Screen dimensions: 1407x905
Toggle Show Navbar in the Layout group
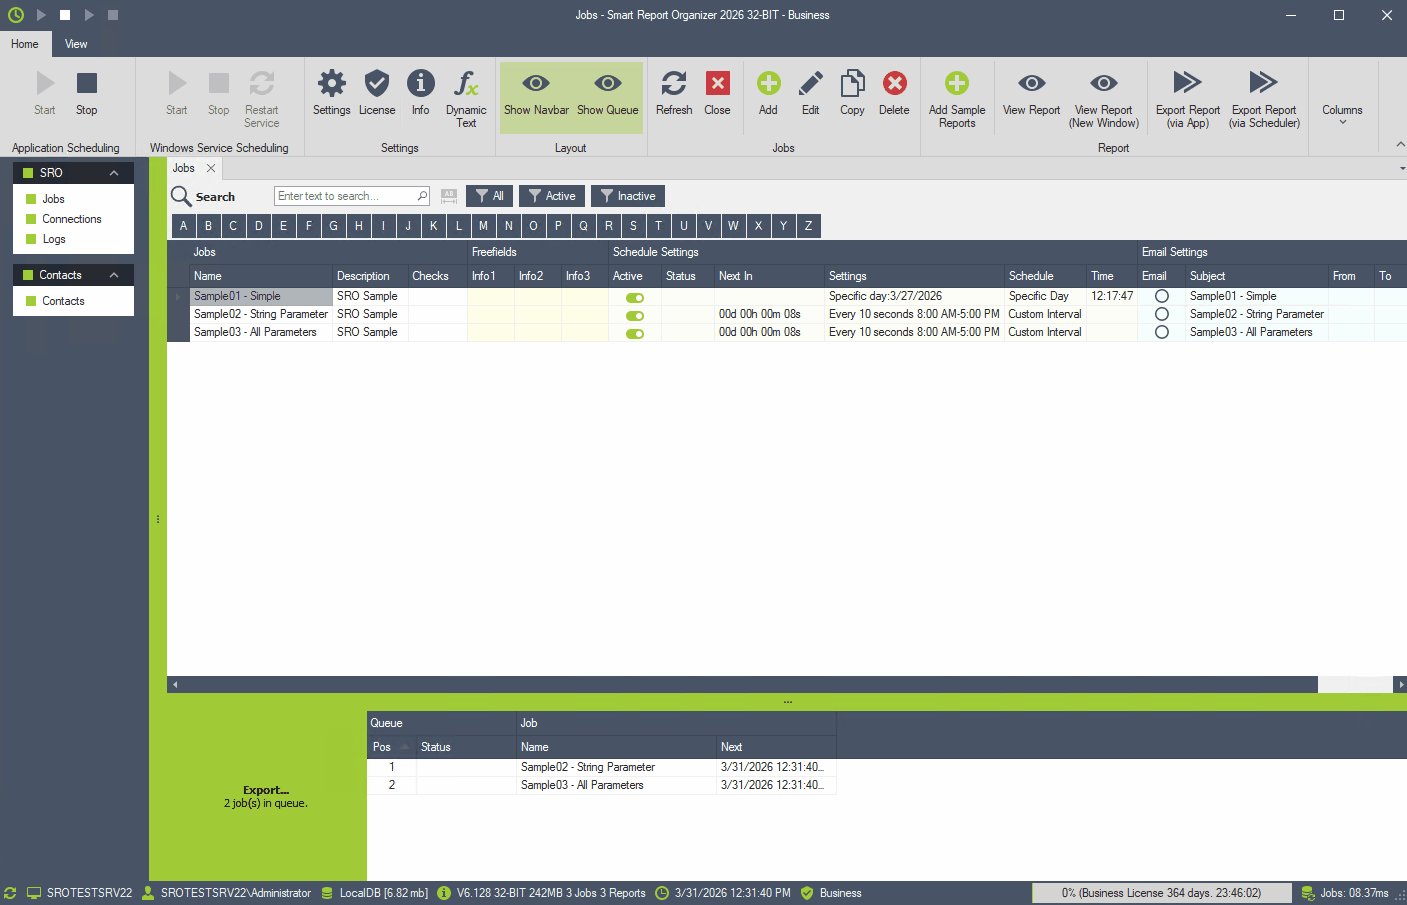[536, 93]
